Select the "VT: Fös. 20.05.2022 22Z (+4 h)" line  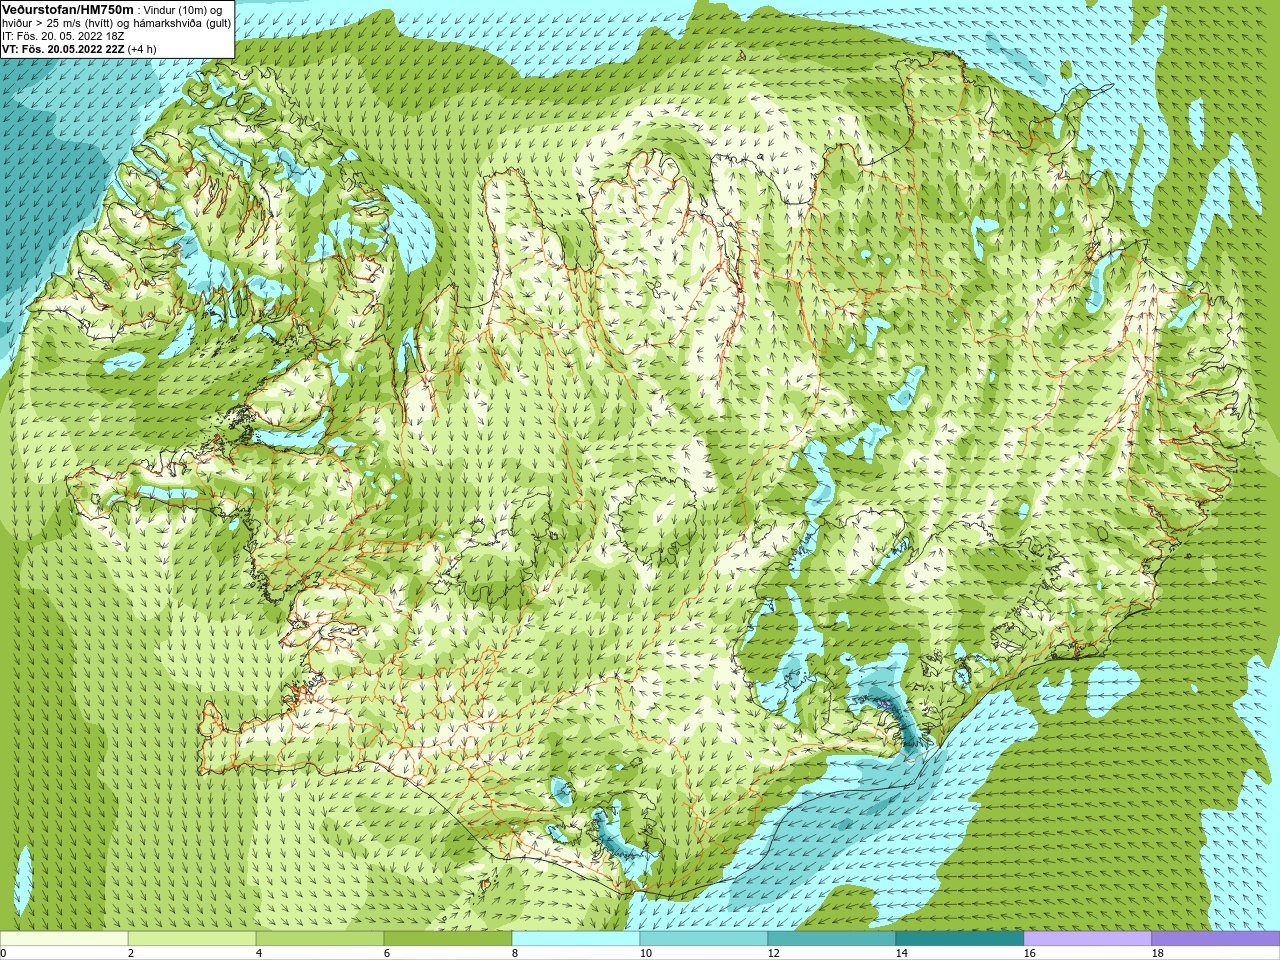pos(79,49)
